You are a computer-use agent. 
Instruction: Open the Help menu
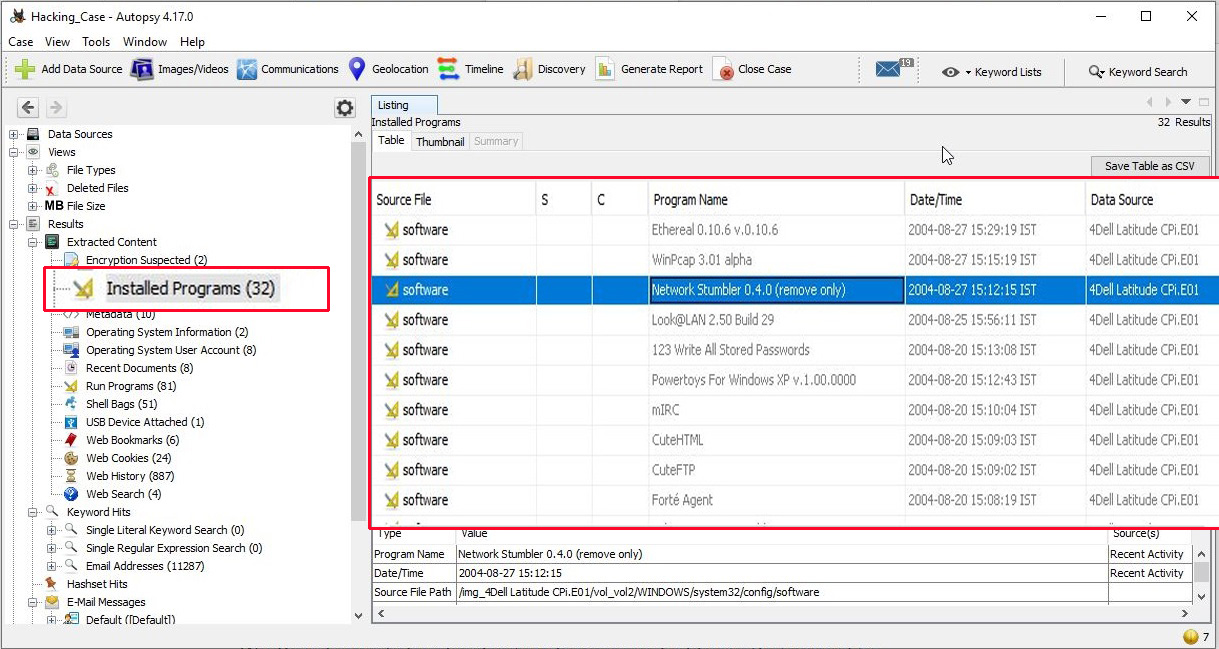click(193, 42)
